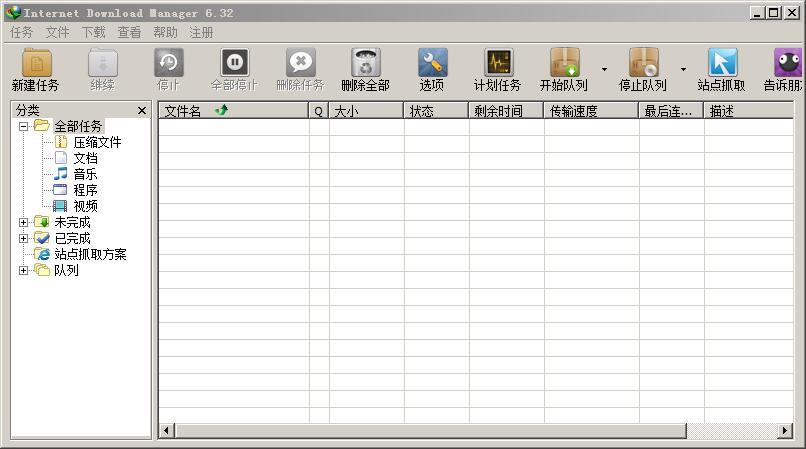Click the stacked folders icon beside 队列
The height and width of the screenshot is (449, 806).
coord(42,270)
